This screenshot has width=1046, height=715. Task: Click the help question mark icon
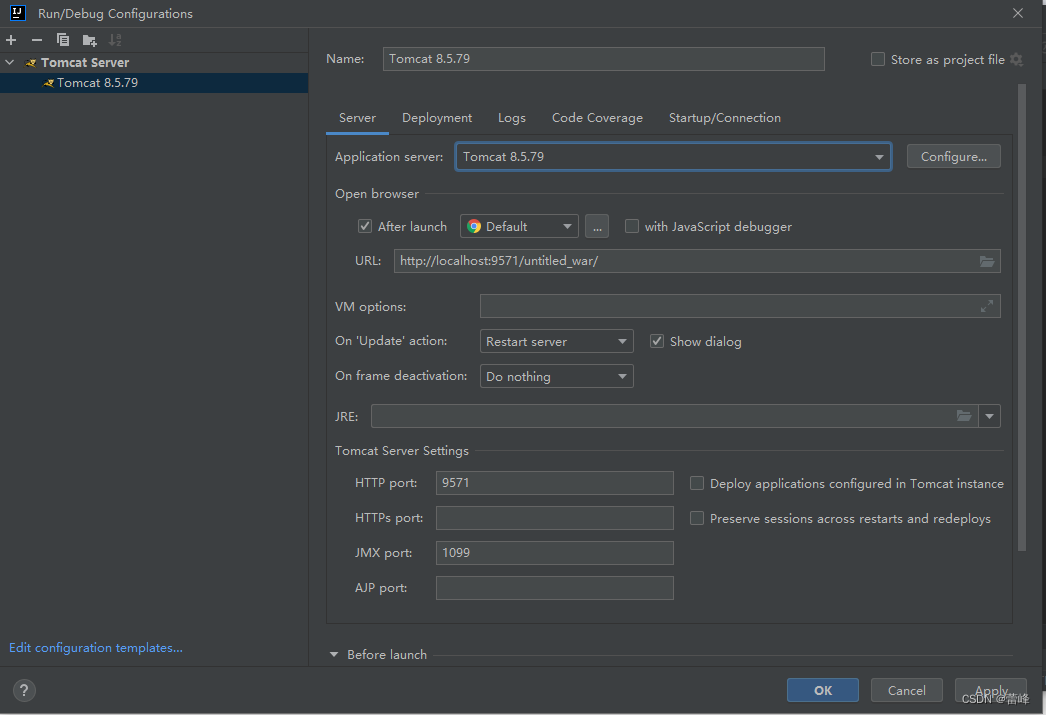24,690
